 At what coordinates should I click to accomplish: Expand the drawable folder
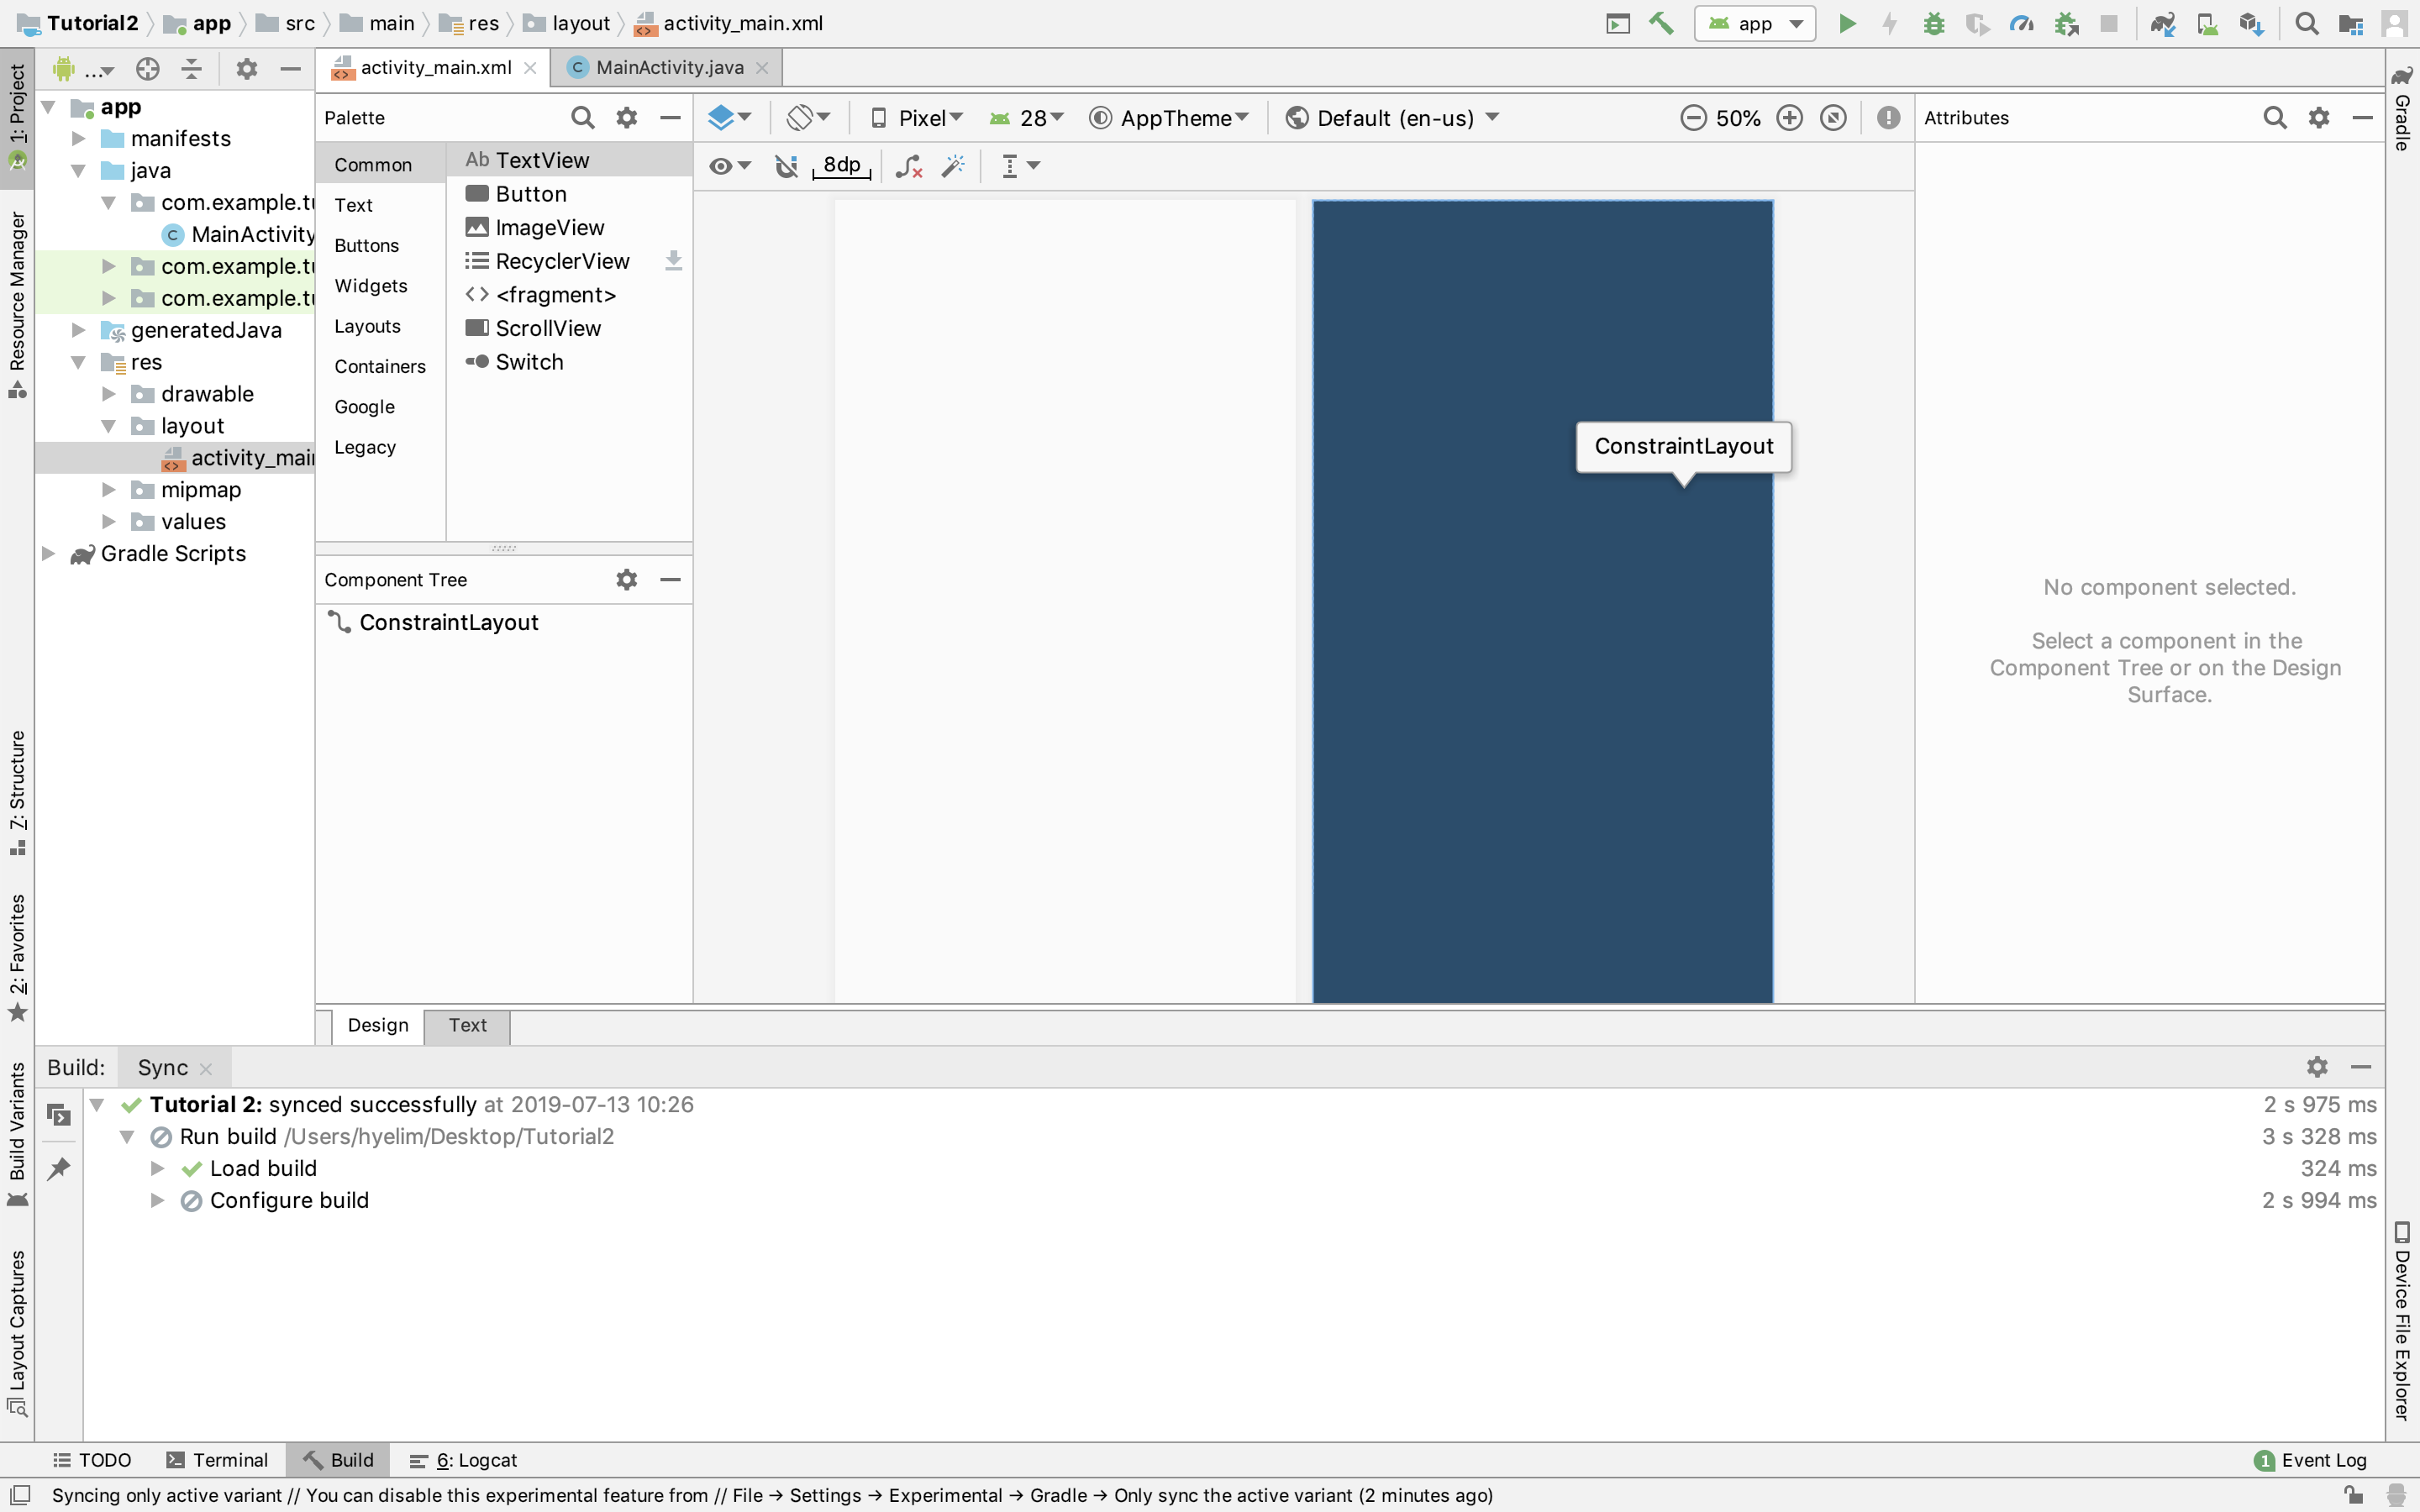click(x=109, y=394)
